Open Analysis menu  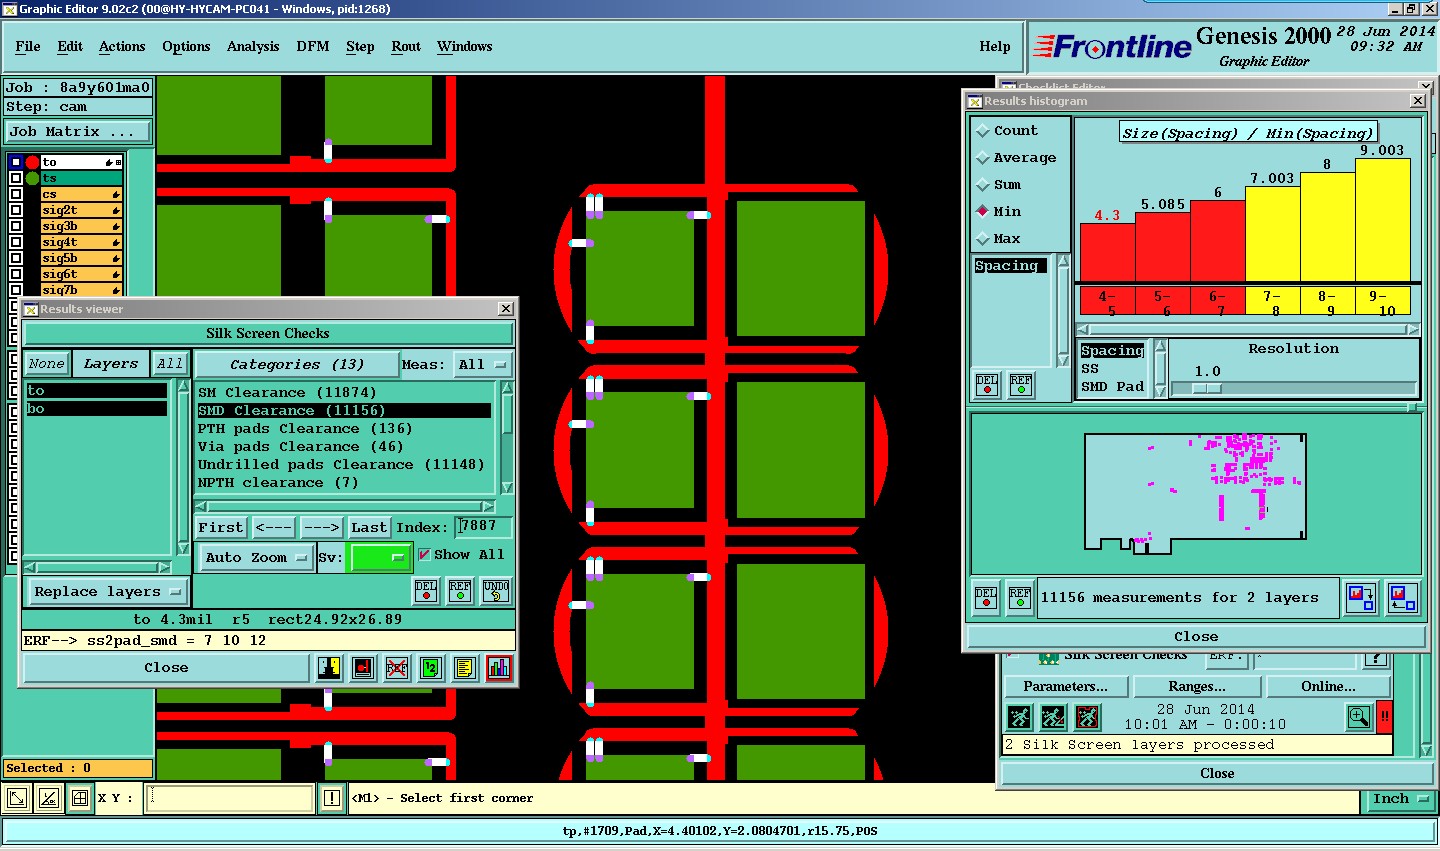253,46
